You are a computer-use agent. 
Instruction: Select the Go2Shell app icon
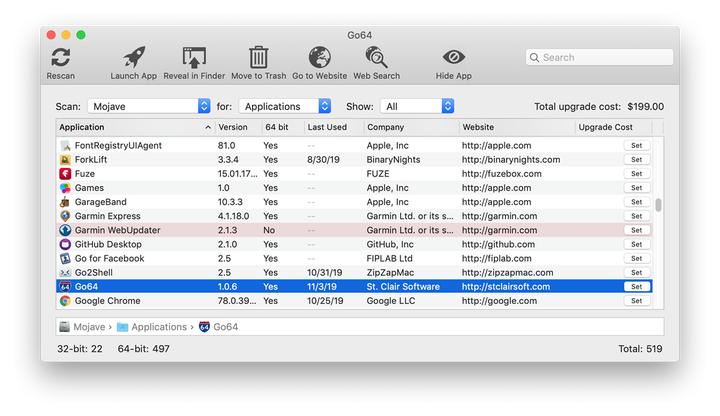[65, 273]
